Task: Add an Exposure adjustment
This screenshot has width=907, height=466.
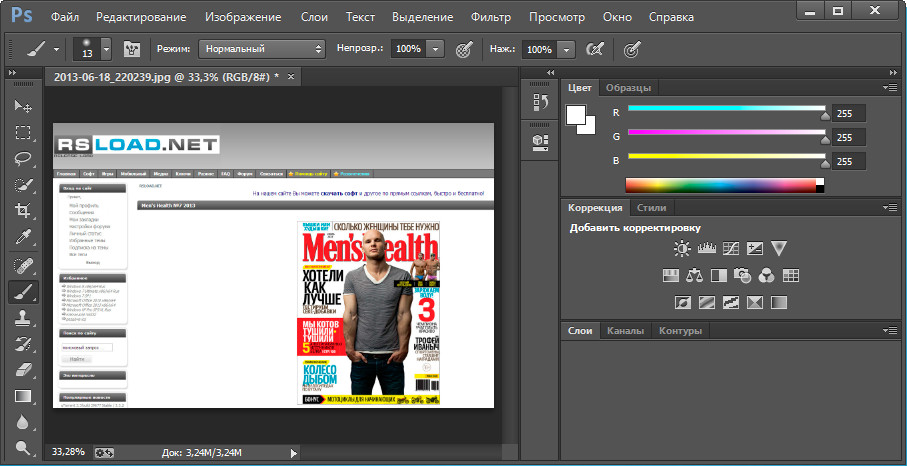Action: pos(755,249)
